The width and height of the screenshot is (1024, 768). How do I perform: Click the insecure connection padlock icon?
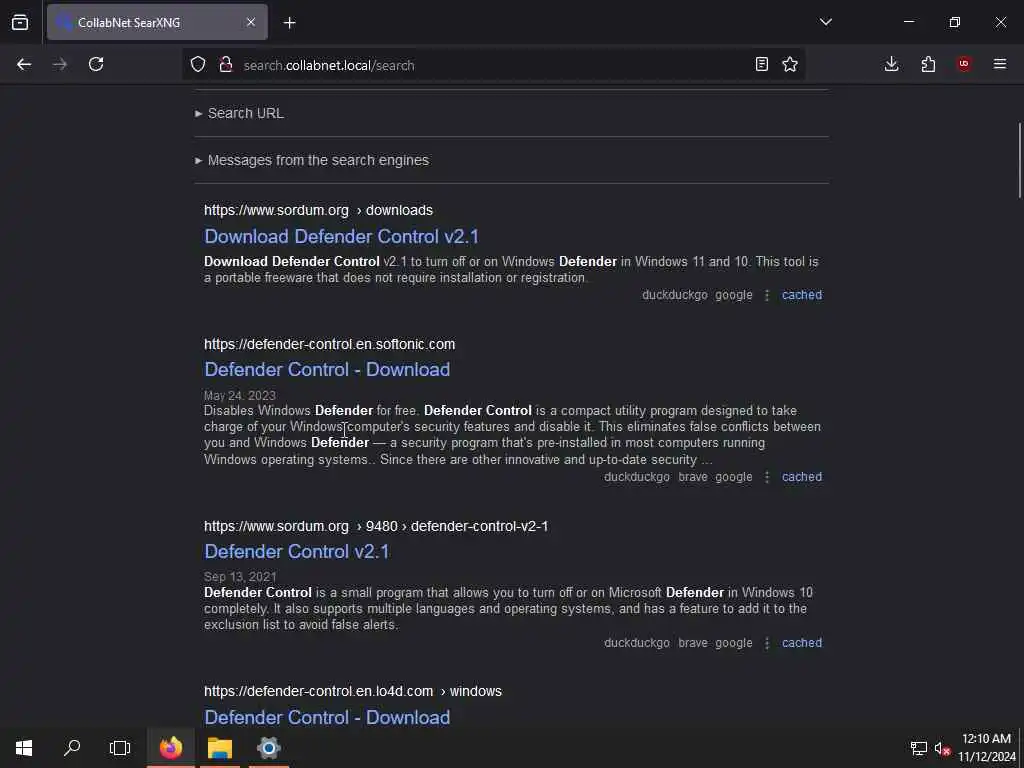click(226, 64)
